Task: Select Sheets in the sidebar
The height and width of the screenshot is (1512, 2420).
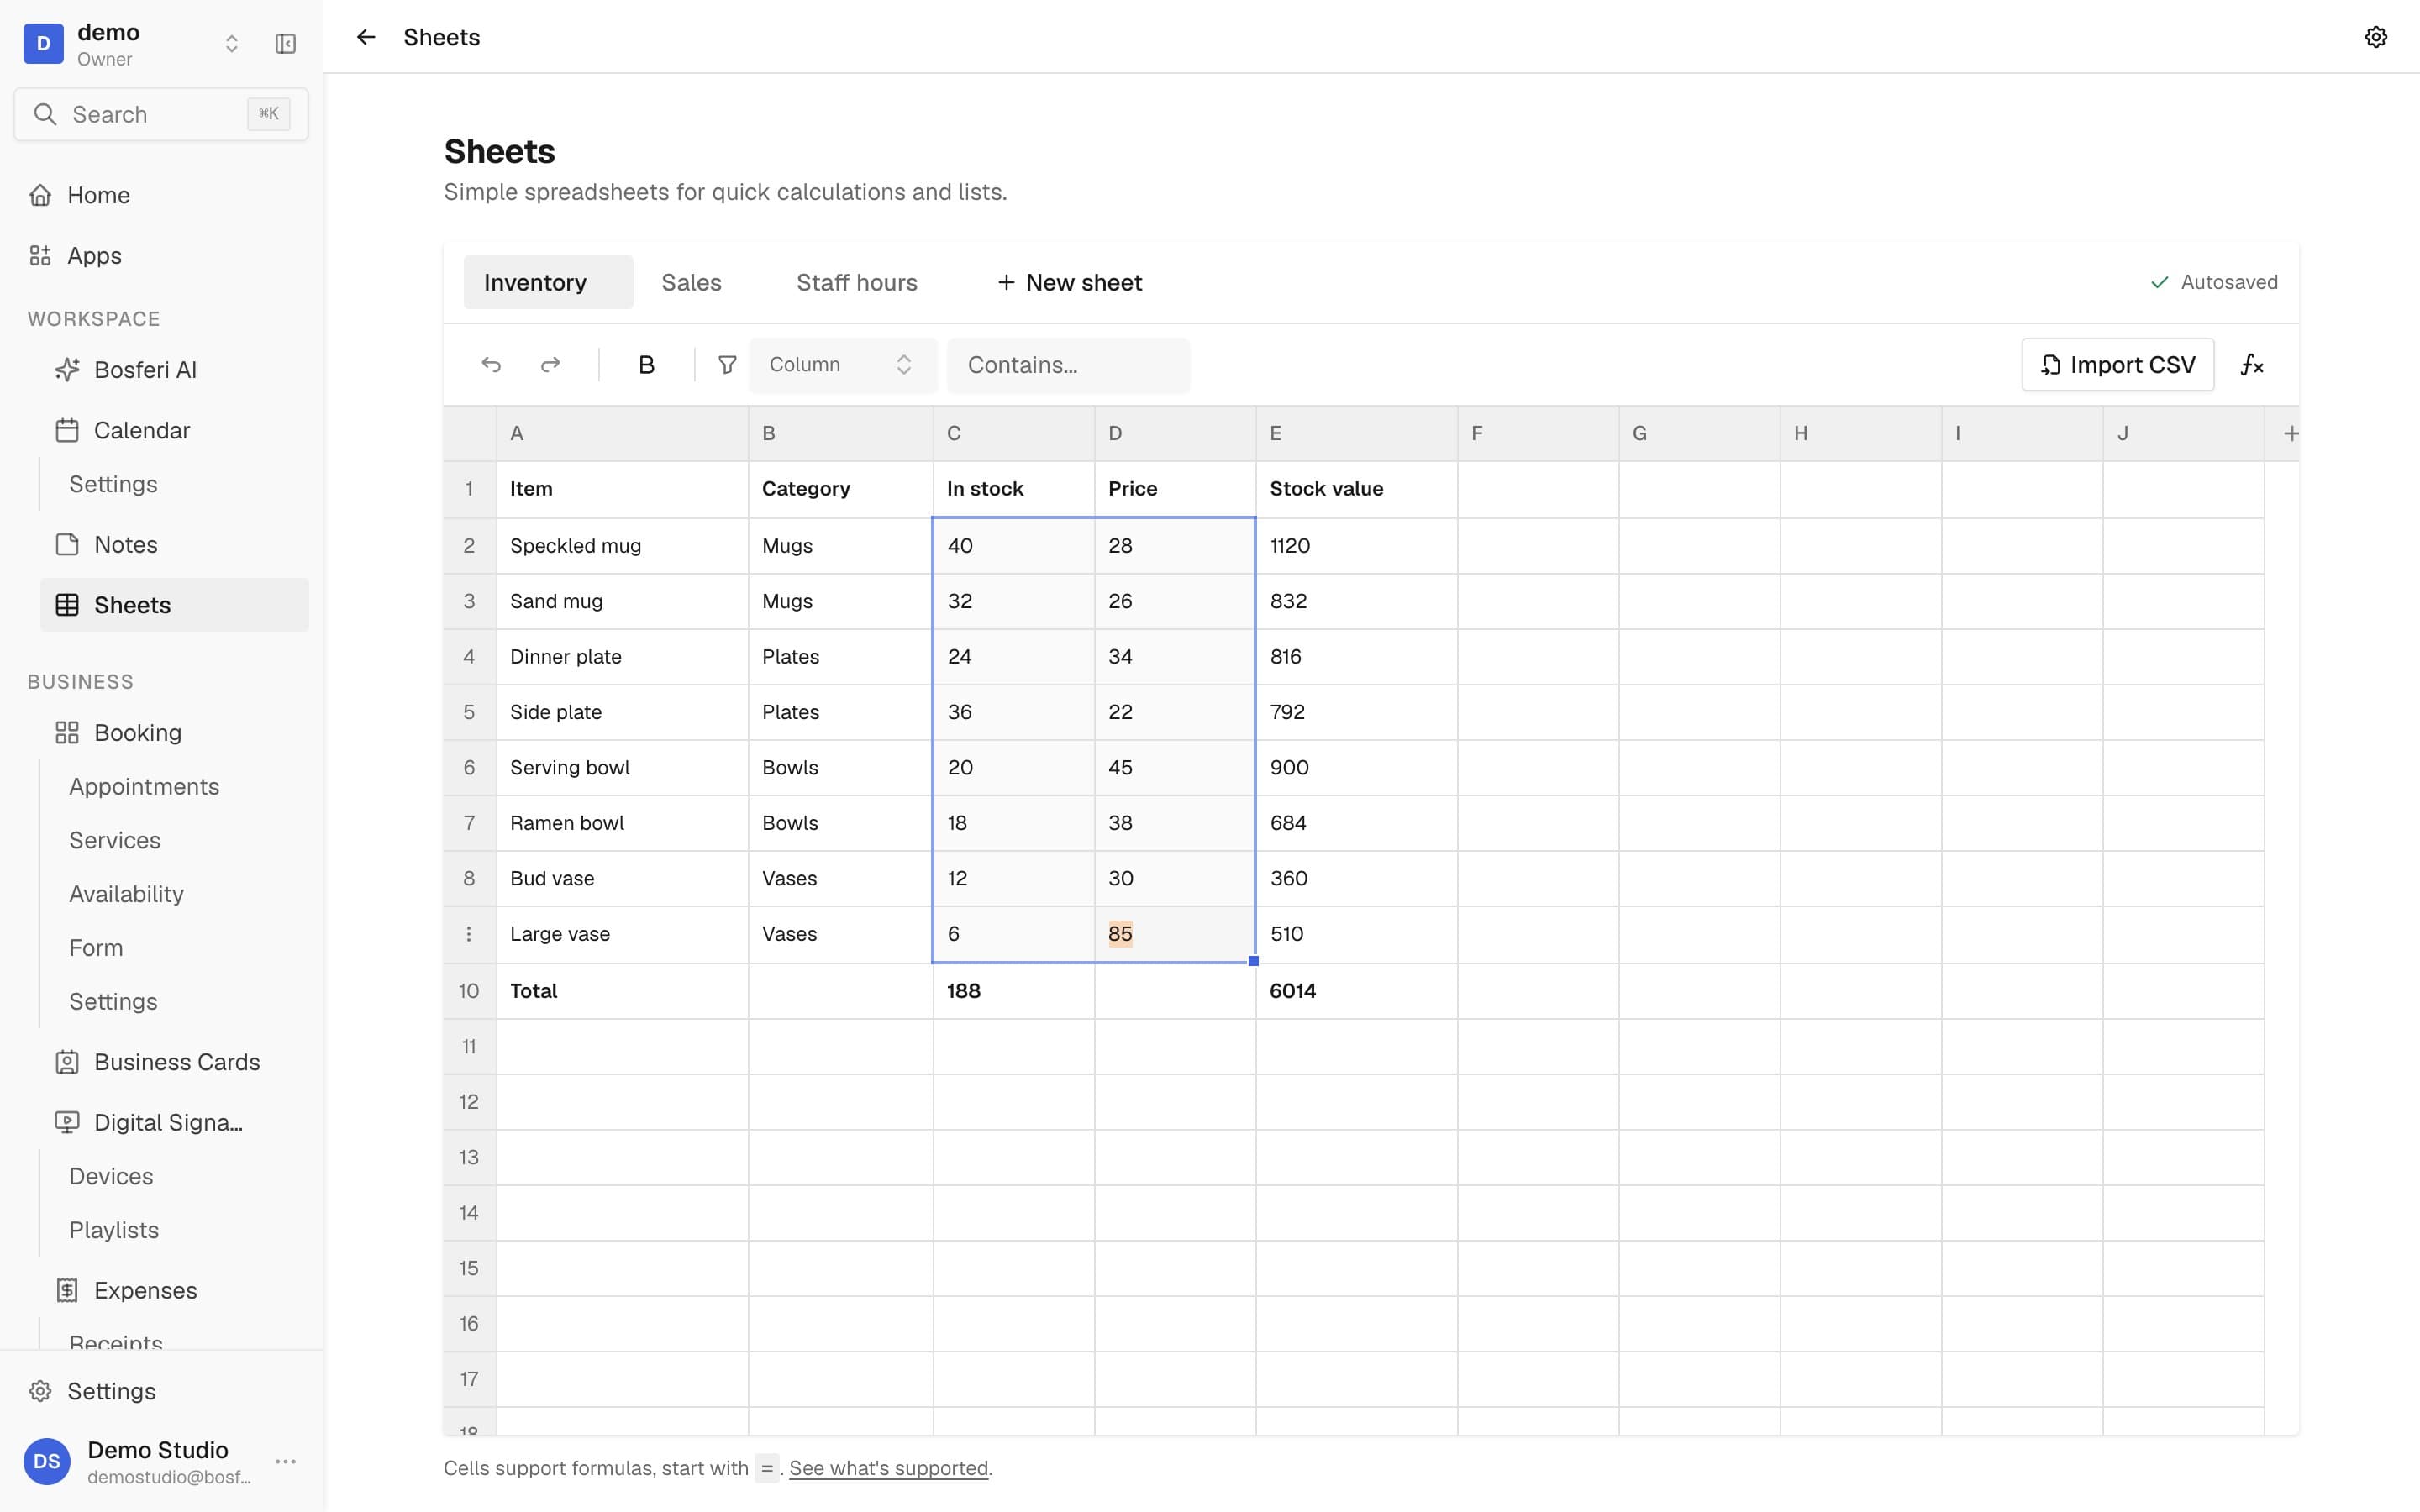Action: [174, 605]
